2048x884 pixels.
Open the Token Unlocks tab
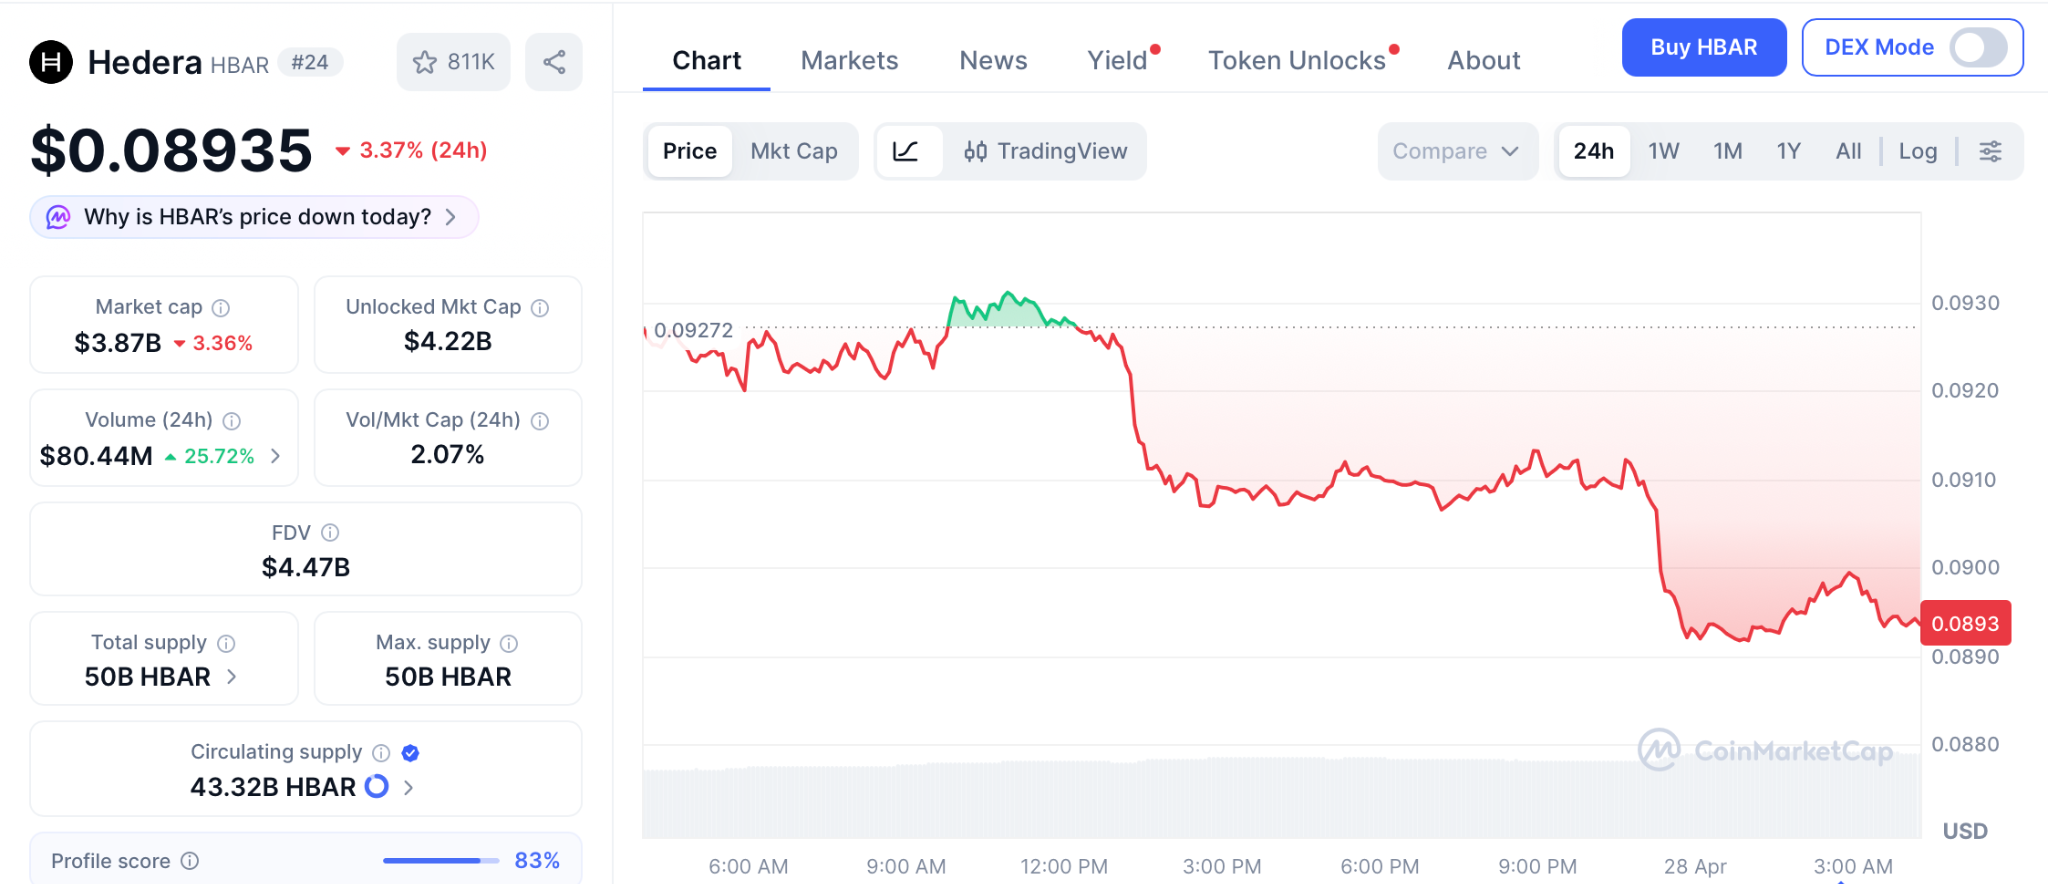[1296, 61]
